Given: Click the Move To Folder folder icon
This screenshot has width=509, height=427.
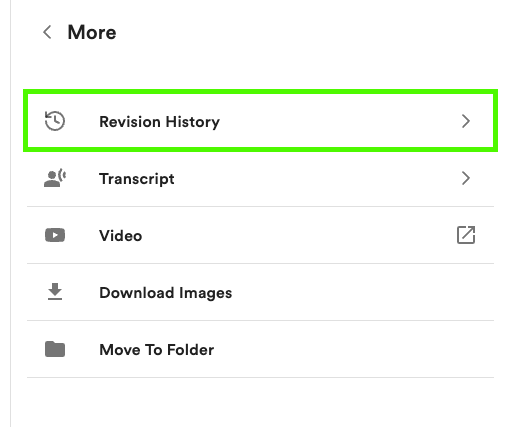Looking at the screenshot, I should tap(55, 349).
